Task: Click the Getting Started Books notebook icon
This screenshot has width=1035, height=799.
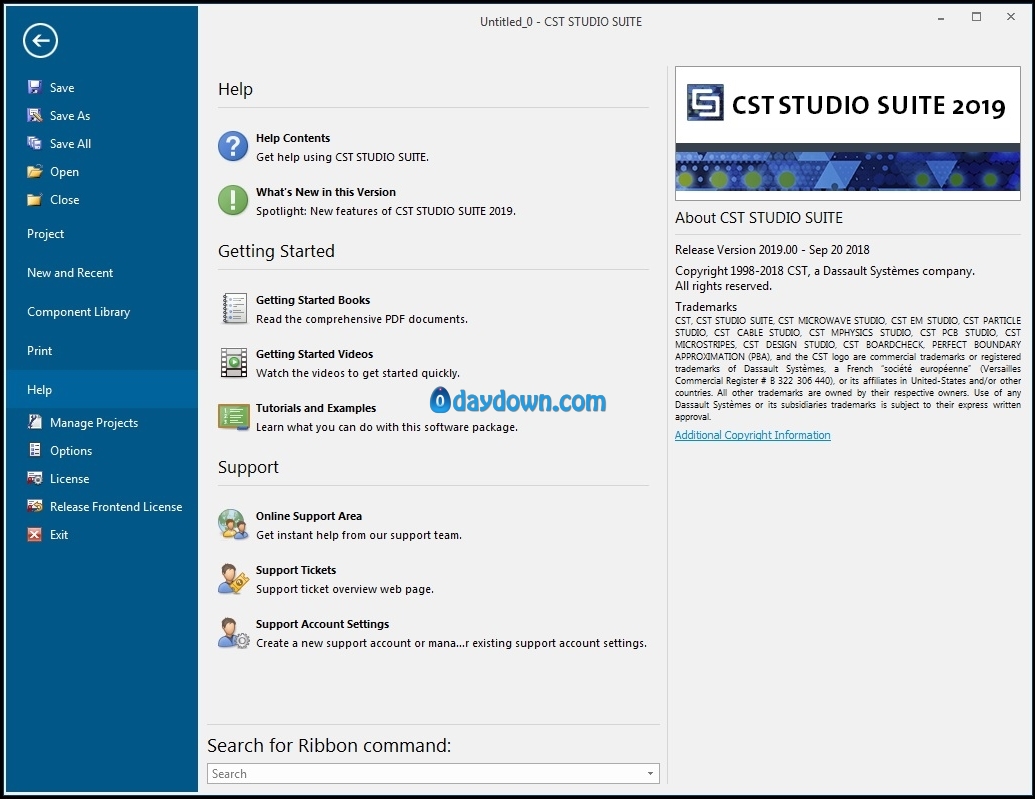Action: coord(234,308)
